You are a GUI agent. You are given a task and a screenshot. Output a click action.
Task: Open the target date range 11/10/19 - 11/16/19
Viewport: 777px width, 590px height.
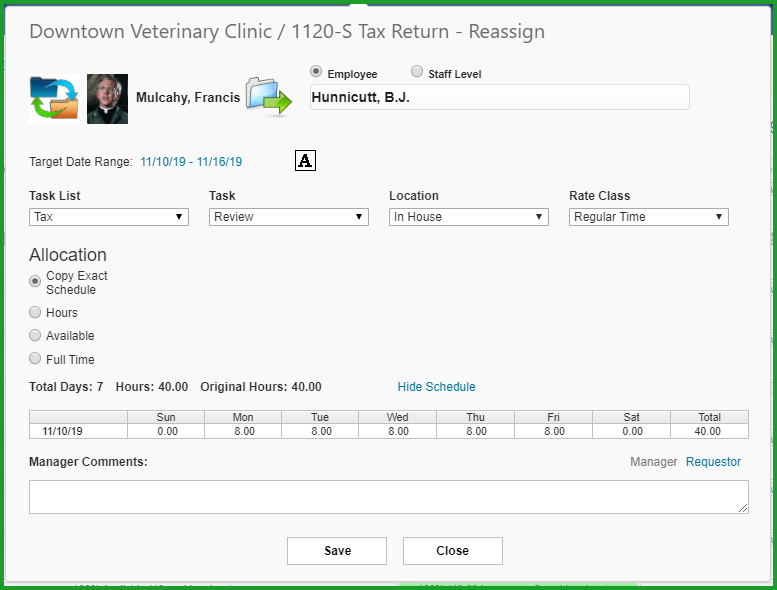(x=191, y=162)
